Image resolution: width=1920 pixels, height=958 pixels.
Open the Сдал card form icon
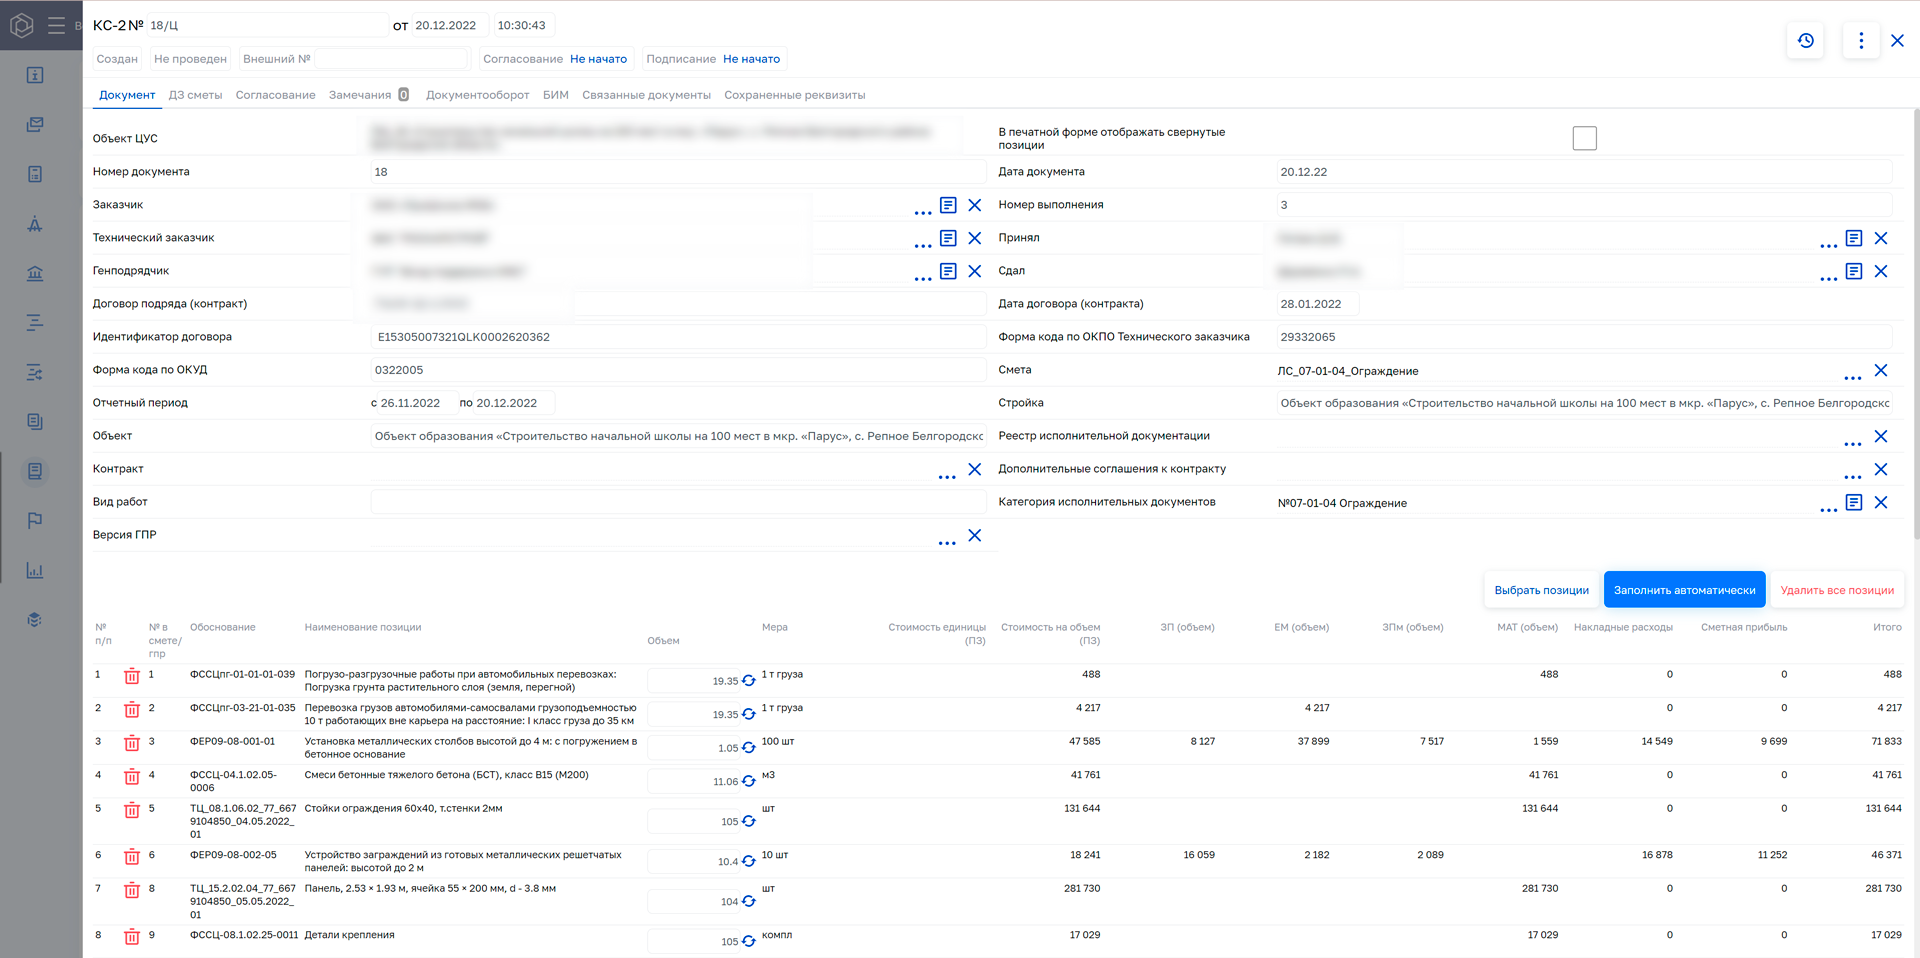coord(1855,271)
